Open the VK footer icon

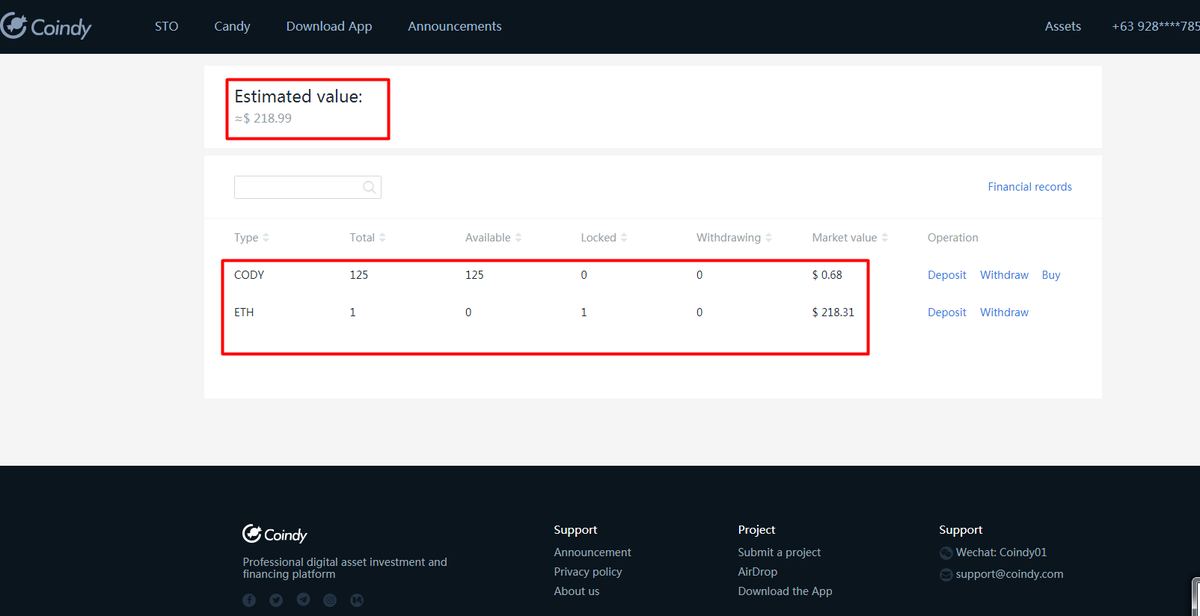coord(357,600)
